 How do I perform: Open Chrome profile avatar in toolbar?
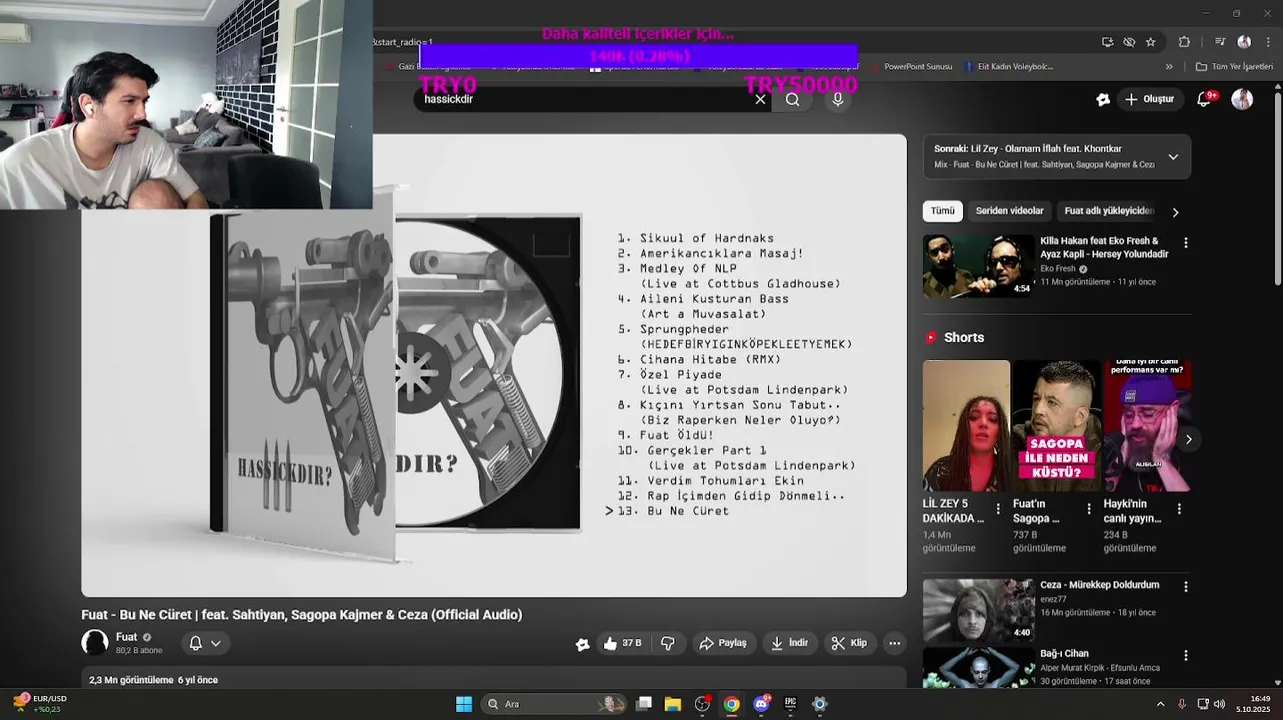point(1244,42)
